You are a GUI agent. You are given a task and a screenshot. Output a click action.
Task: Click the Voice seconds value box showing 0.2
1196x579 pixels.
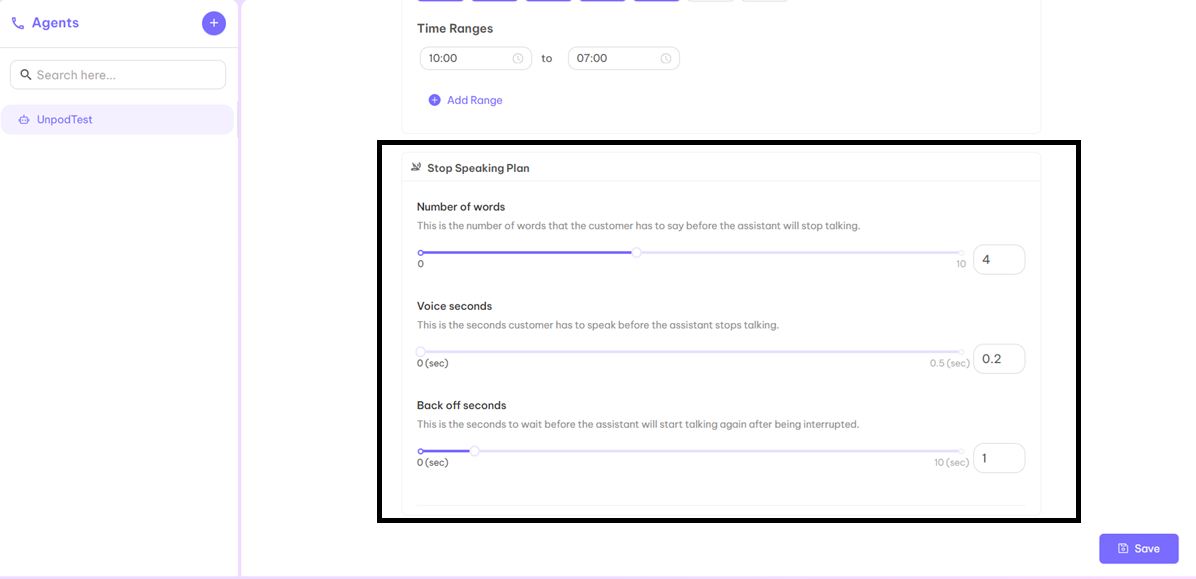999,359
